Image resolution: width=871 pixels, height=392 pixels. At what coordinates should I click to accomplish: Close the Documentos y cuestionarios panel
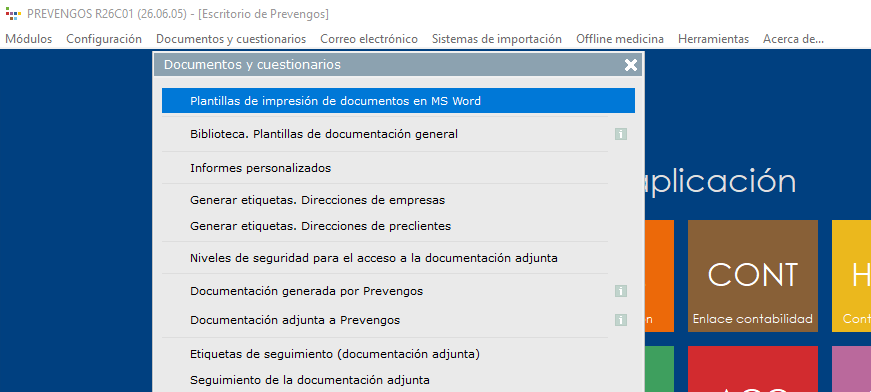pos(630,65)
